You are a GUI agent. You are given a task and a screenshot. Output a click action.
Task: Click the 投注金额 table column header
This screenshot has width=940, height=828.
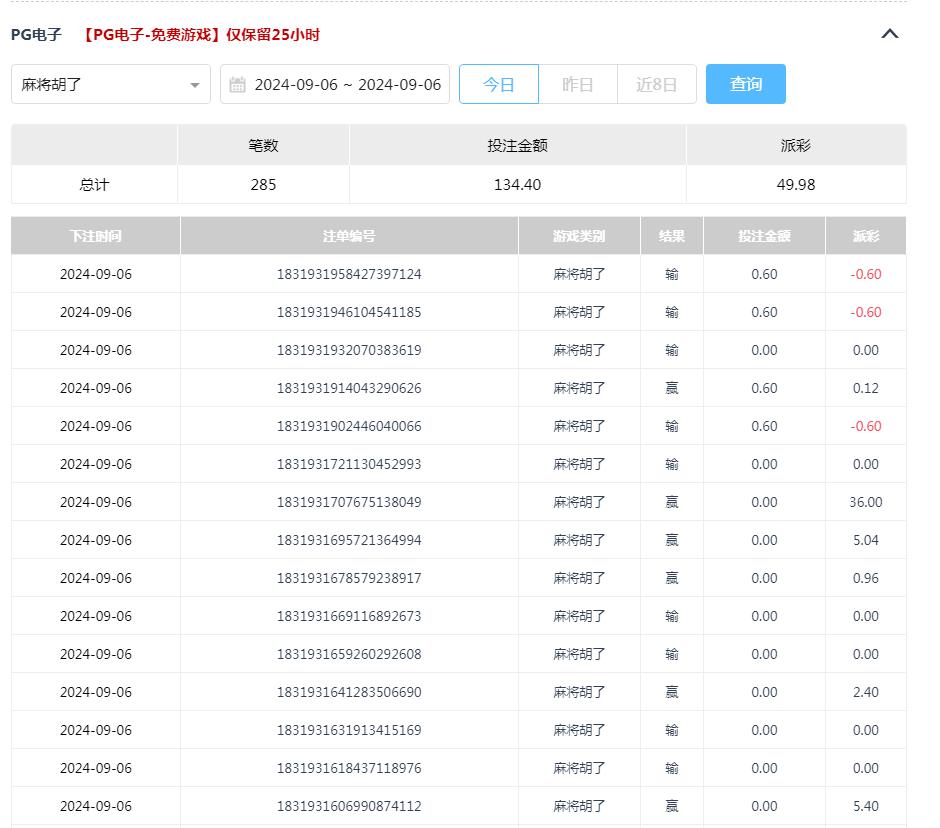click(x=764, y=236)
